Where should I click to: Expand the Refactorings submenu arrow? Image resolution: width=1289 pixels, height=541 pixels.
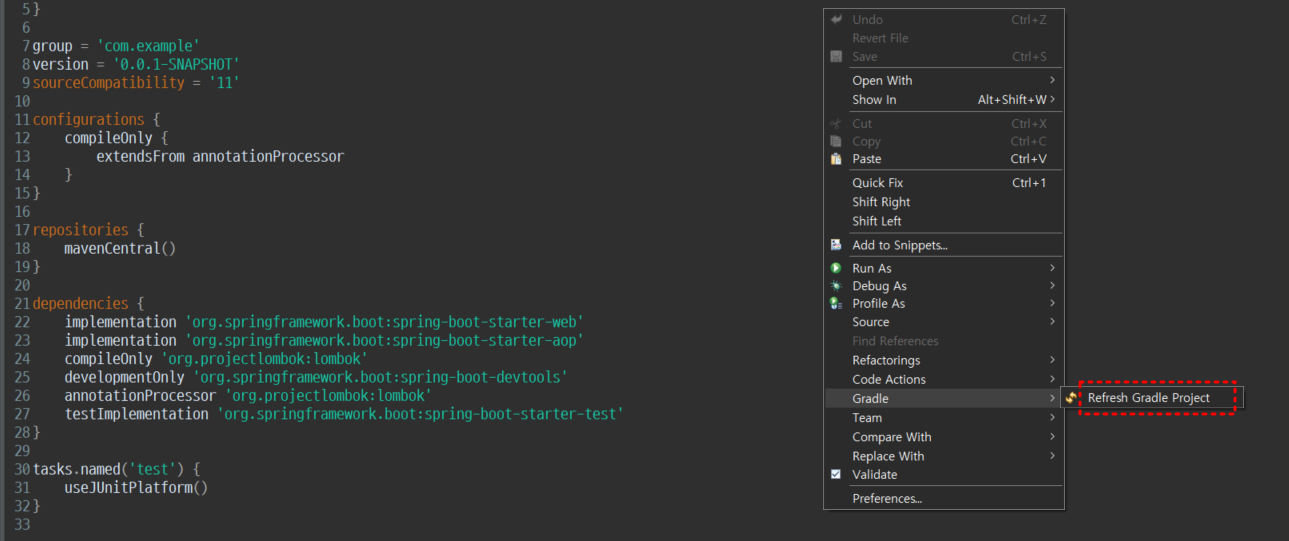coord(1052,360)
